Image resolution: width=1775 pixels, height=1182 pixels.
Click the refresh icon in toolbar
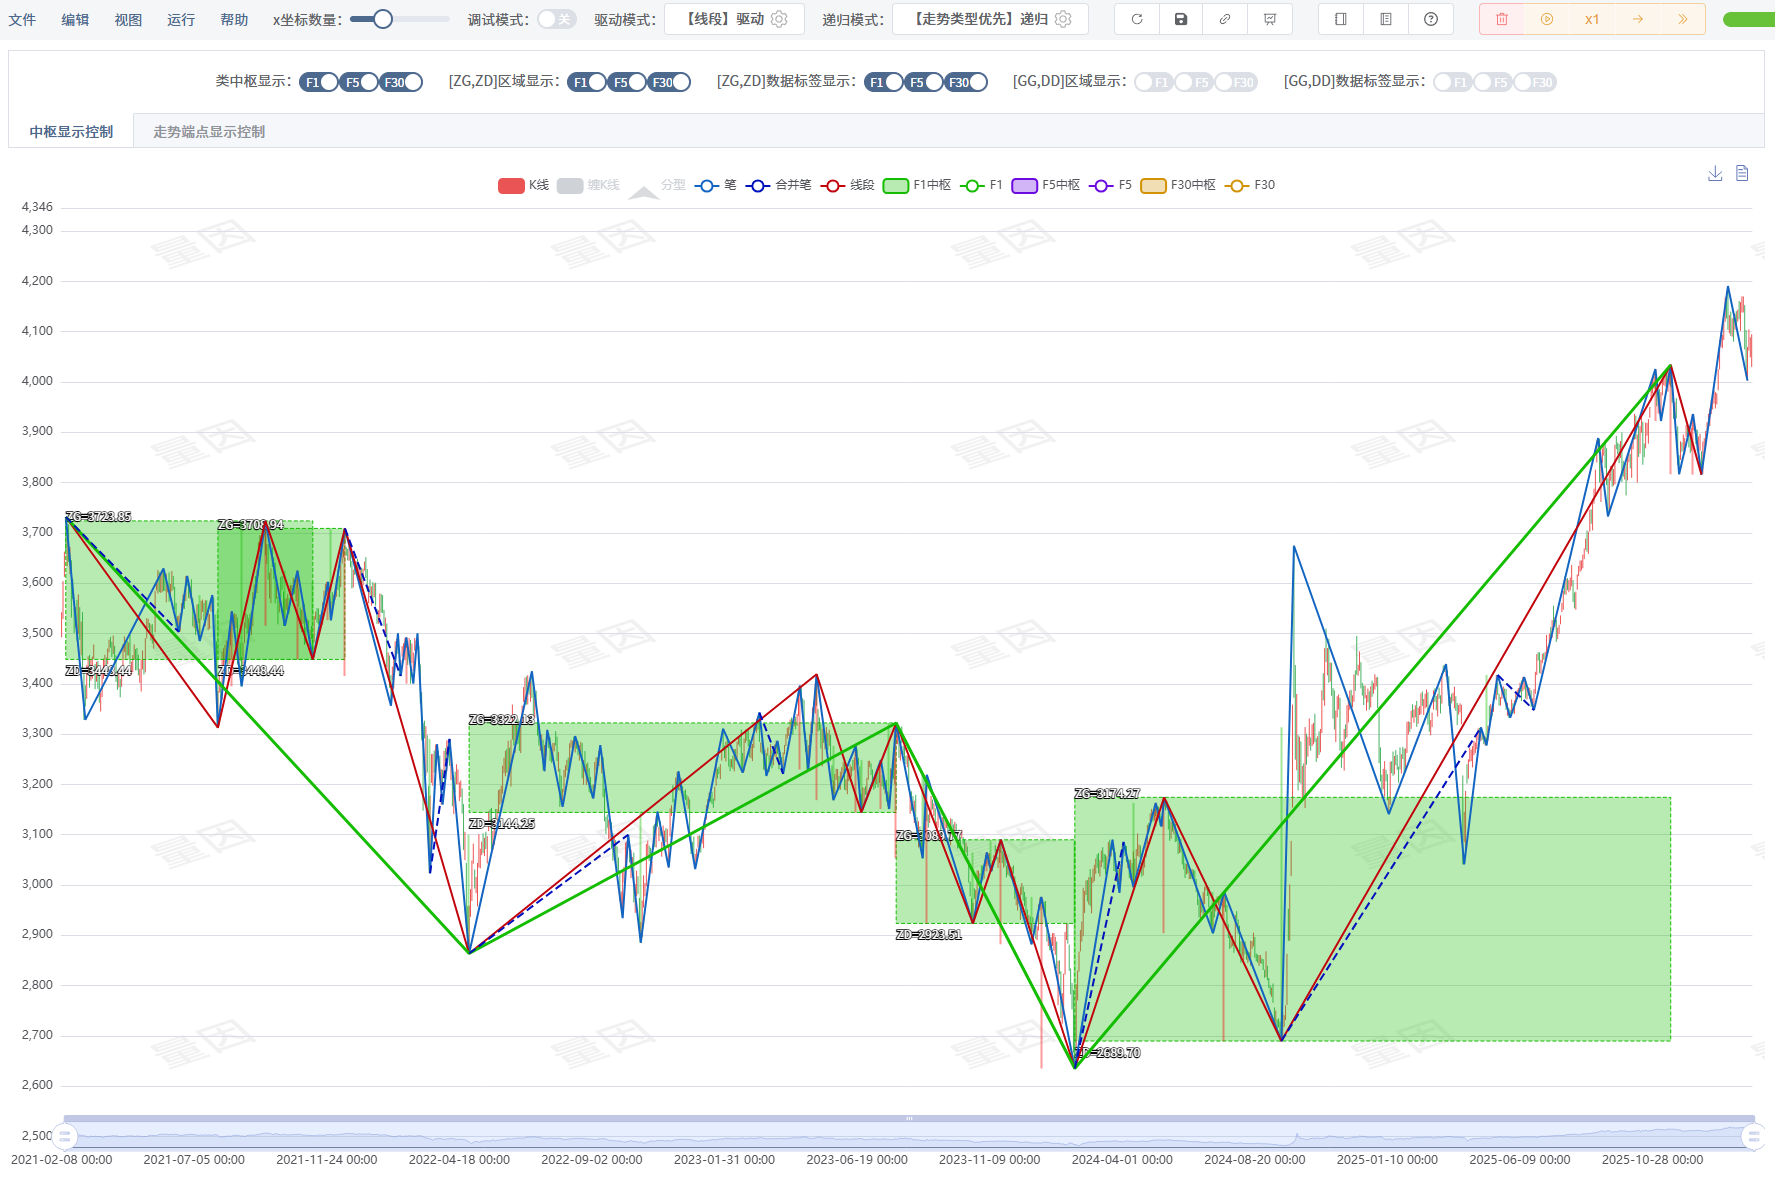coord(1137,19)
